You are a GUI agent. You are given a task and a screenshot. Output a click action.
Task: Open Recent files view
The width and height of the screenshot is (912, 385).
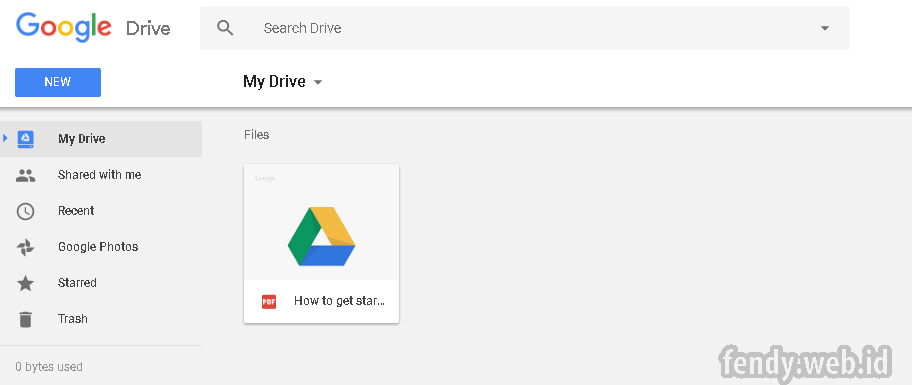pos(76,211)
